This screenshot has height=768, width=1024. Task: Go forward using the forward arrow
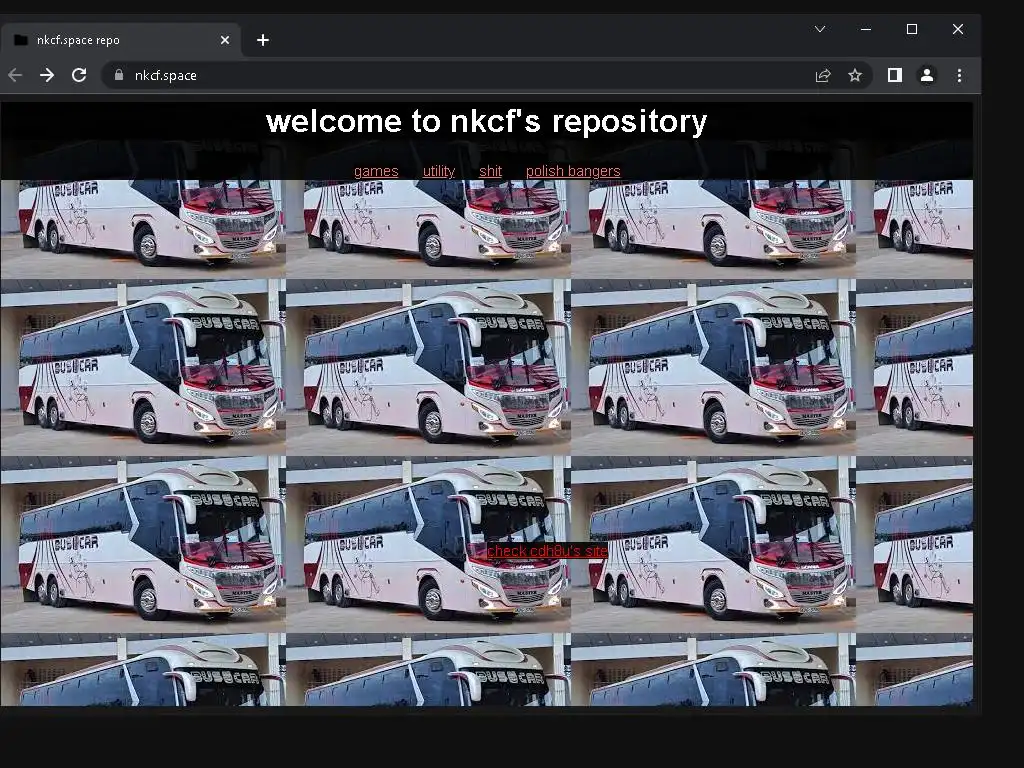click(x=47, y=76)
